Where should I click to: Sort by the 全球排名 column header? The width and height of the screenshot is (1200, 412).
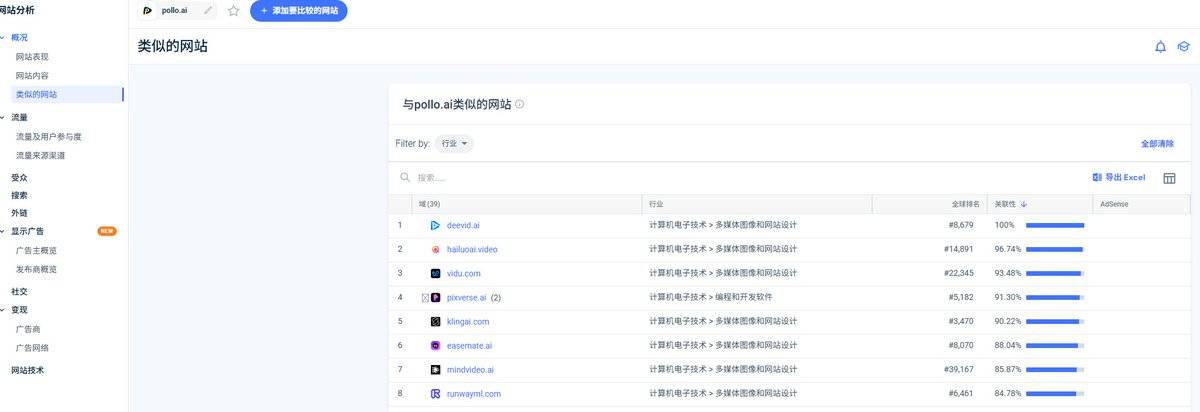930,204
